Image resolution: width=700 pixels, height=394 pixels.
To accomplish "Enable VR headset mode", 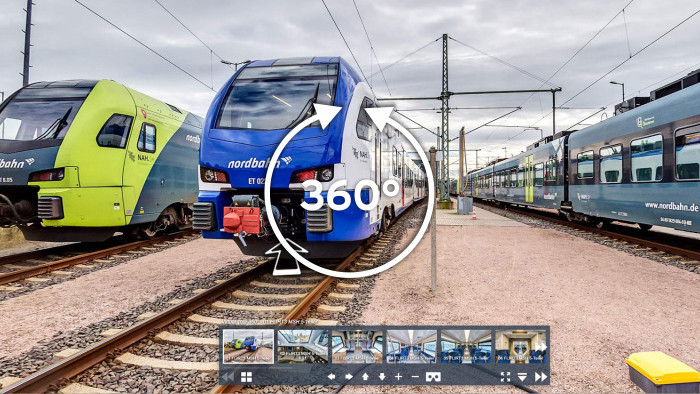I will [433, 377].
